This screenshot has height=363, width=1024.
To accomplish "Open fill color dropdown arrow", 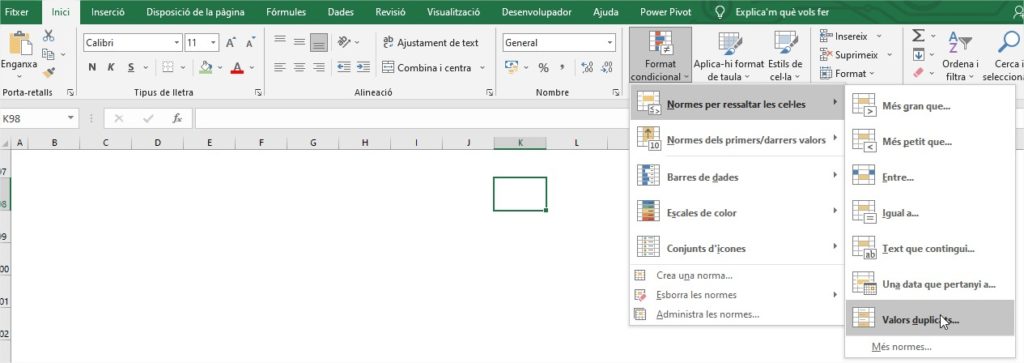I will (220, 67).
